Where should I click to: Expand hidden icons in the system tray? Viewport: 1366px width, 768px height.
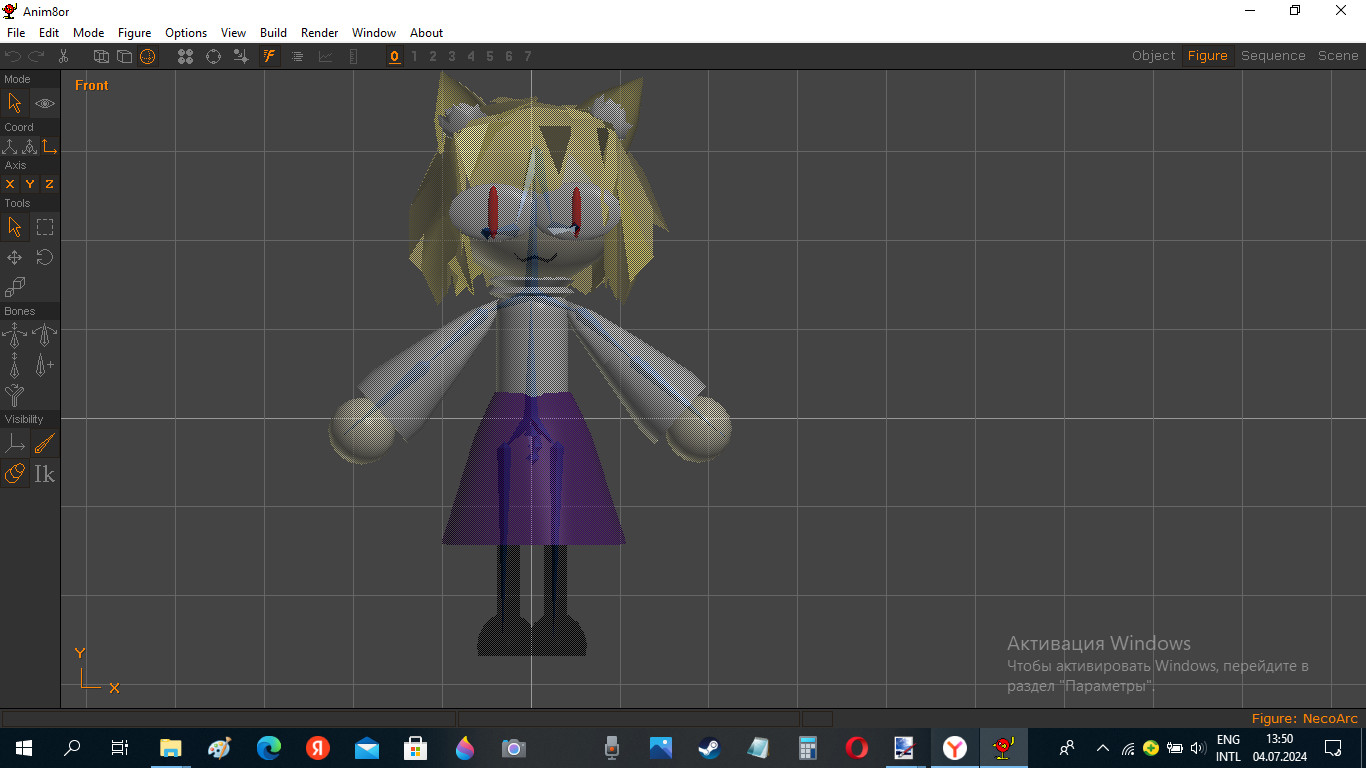pos(1101,747)
